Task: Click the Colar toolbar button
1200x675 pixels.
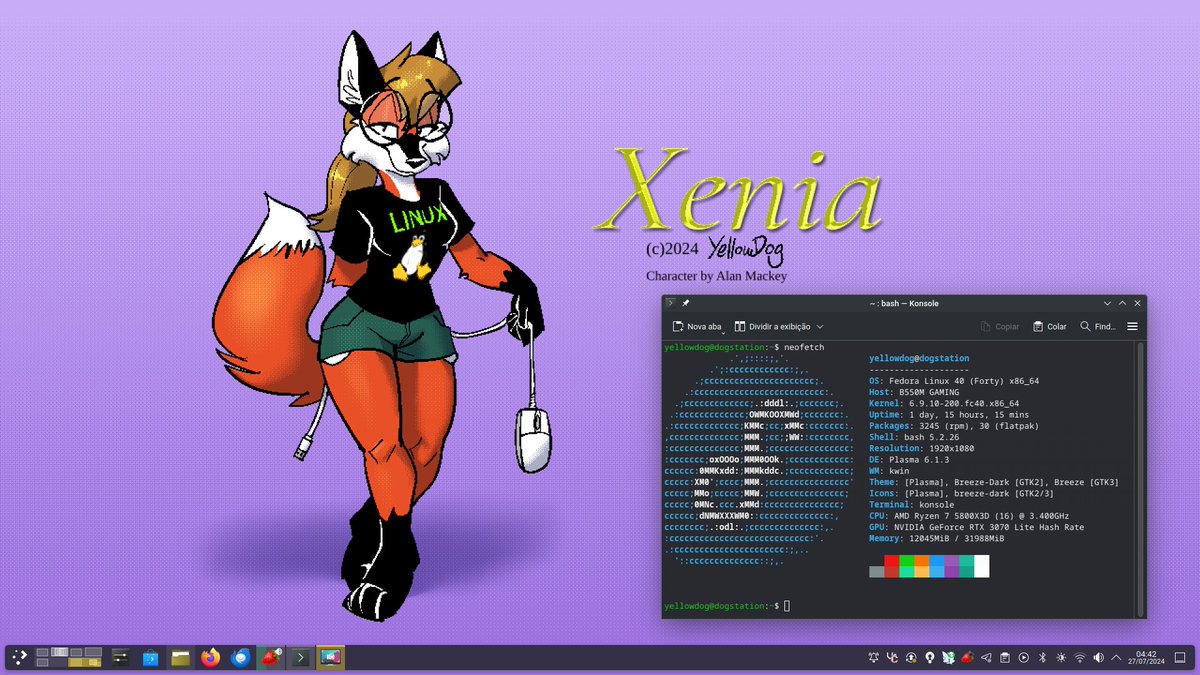Action: pyautogui.click(x=1050, y=326)
